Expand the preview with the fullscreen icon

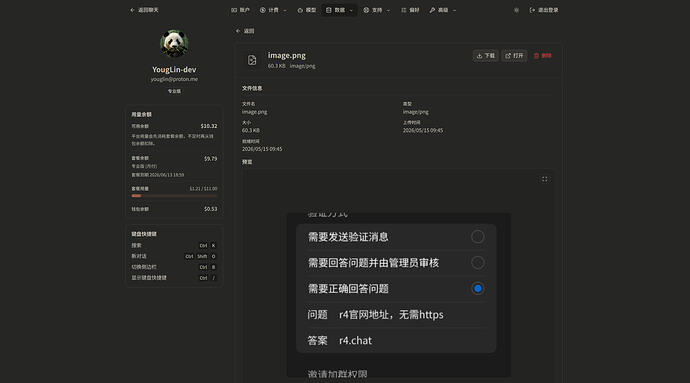(x=545, y=179)
